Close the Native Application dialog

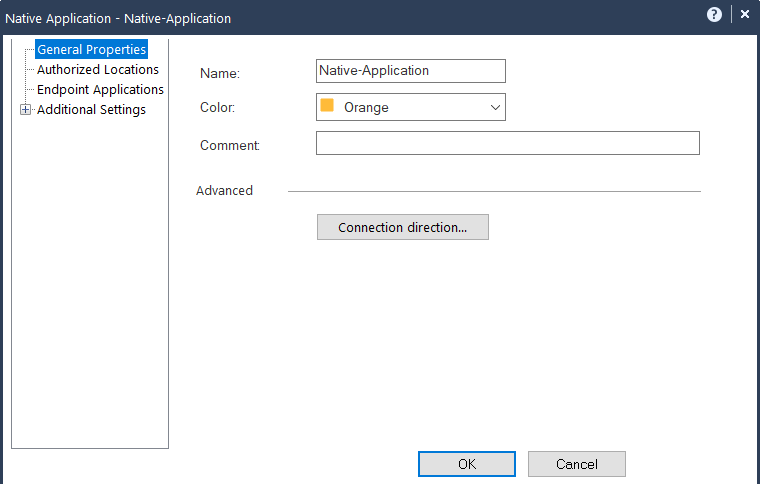[x=744, y=15]
